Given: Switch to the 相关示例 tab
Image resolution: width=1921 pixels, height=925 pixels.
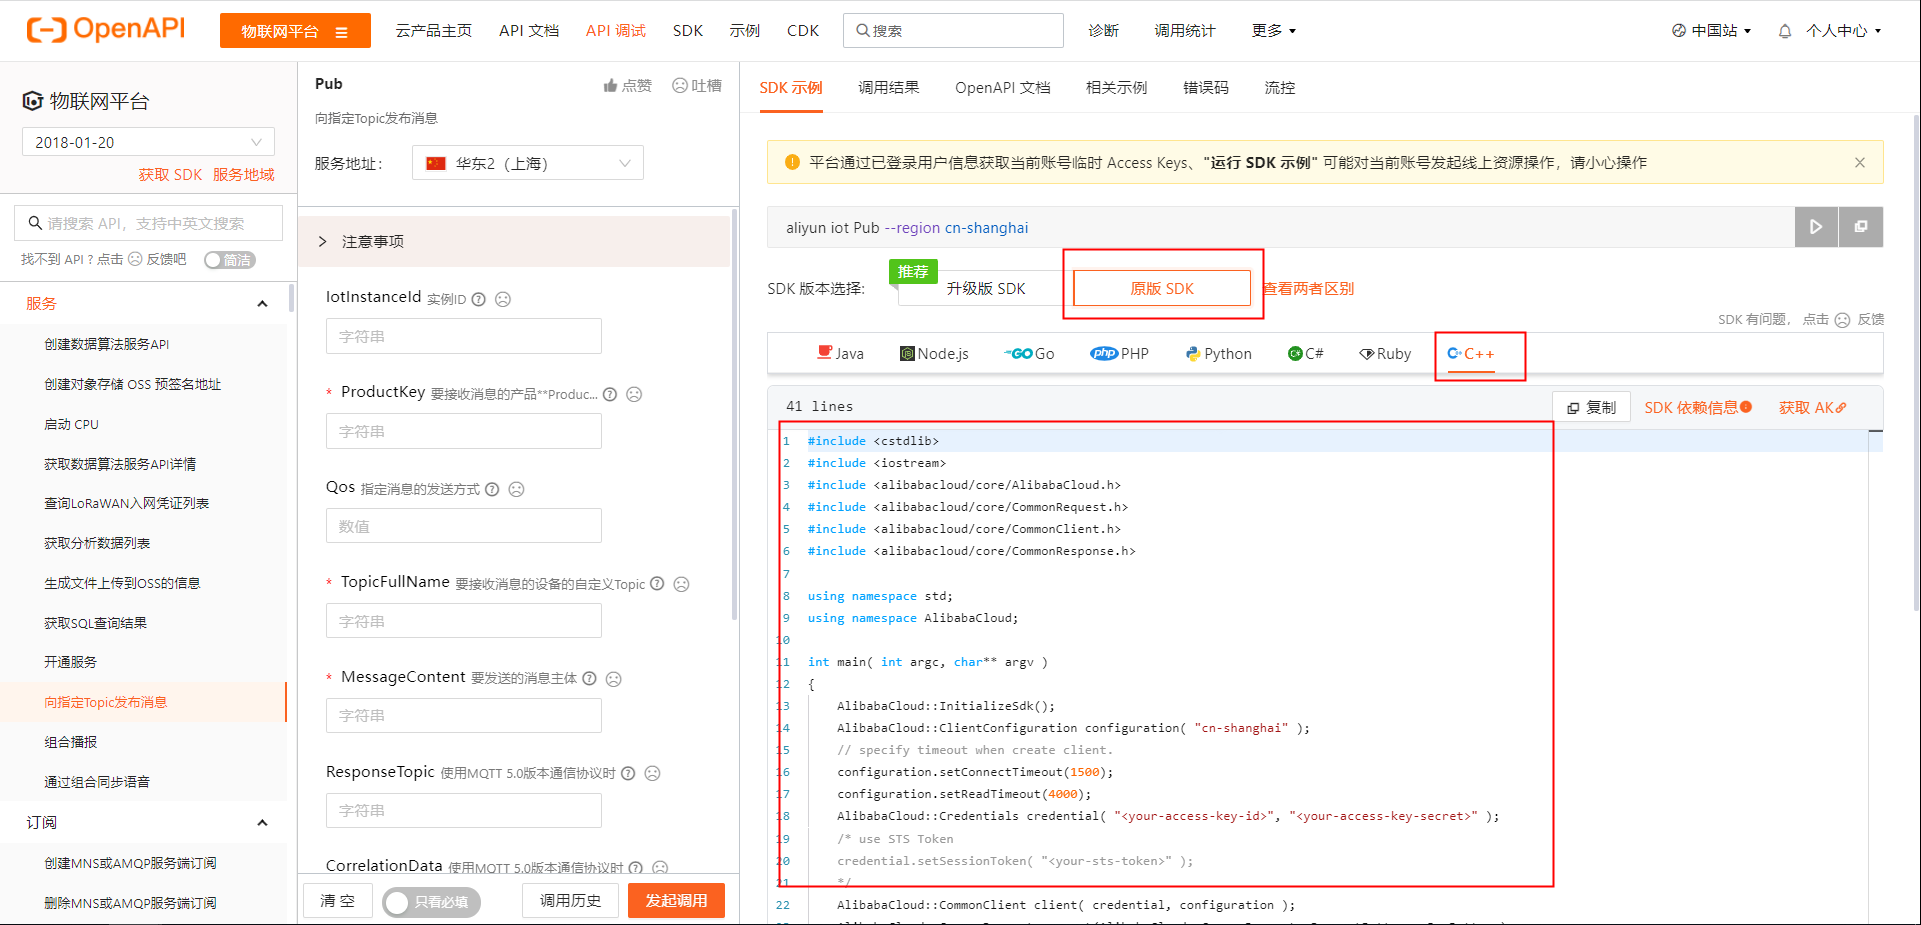Looking at the screenshot, I should 1116,88.
